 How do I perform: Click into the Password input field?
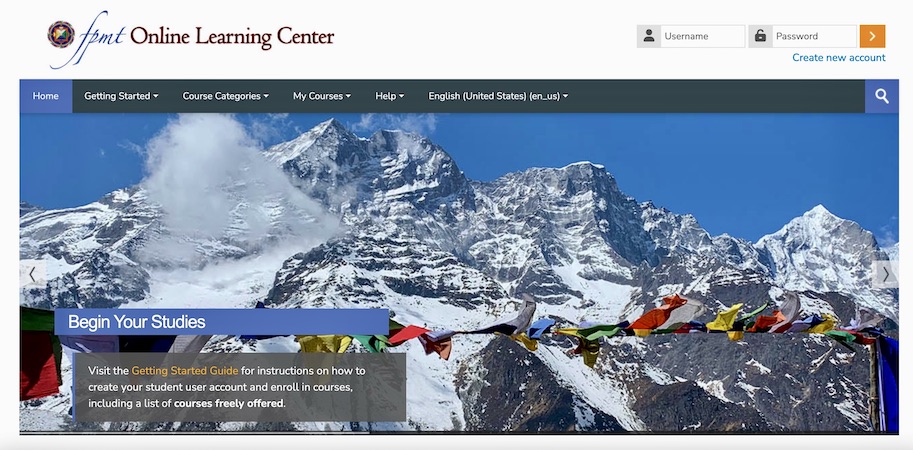(x=814, y=36)
